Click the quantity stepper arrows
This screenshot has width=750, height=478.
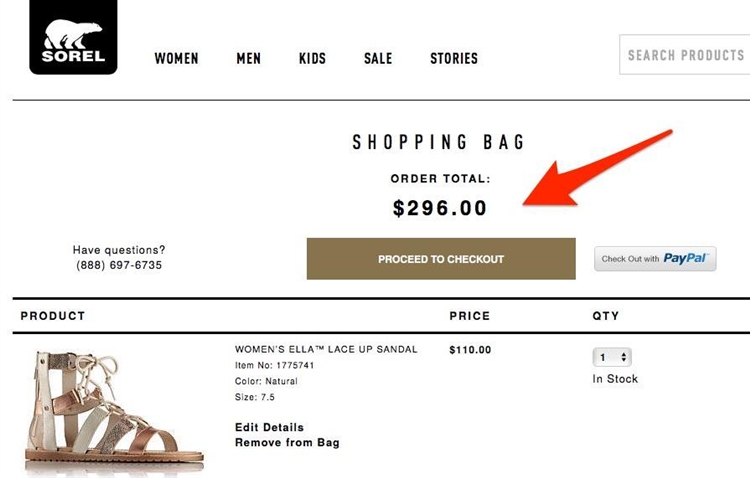click(x=624, y=357)
